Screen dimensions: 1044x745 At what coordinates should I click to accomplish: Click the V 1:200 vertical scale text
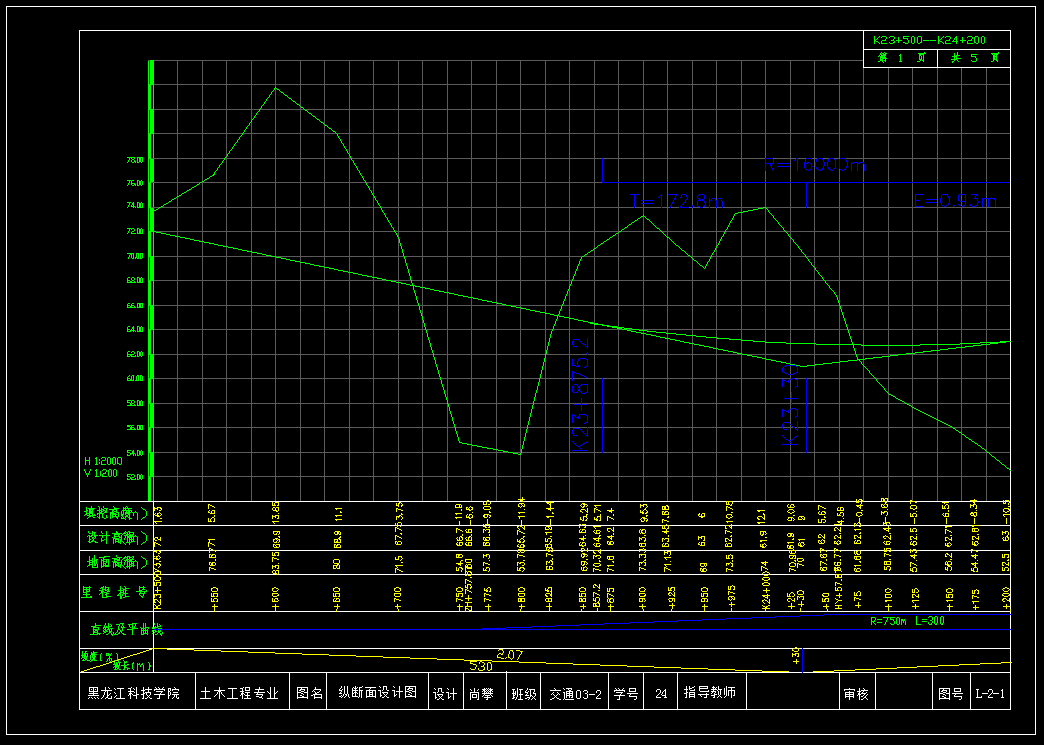point(99,472)
